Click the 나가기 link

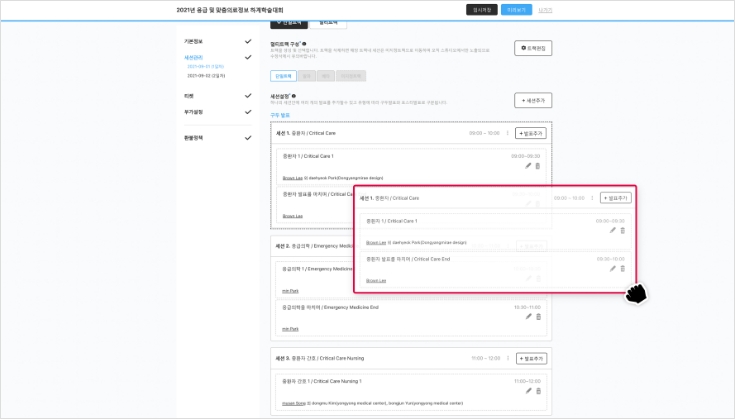545,10
